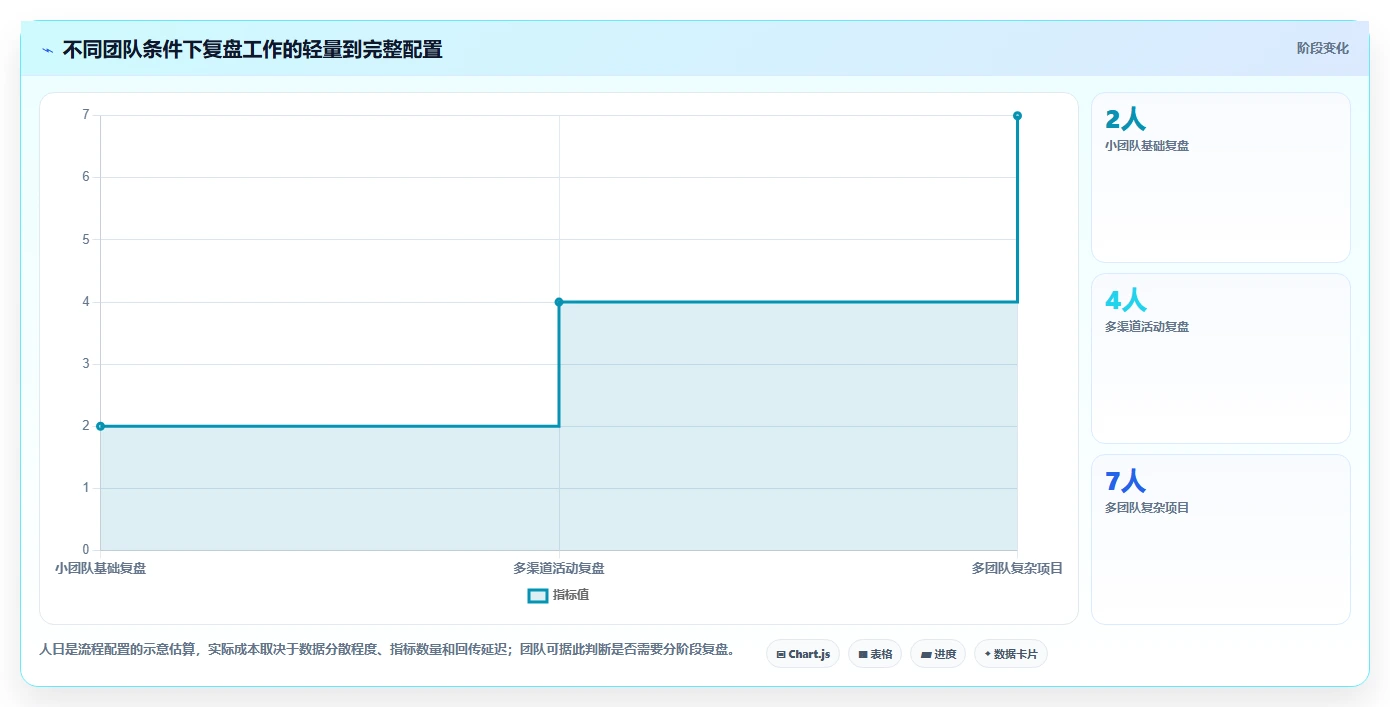Click the 进度 tag pill
This screenshot has width=1390, height=707.
[938, 654]
